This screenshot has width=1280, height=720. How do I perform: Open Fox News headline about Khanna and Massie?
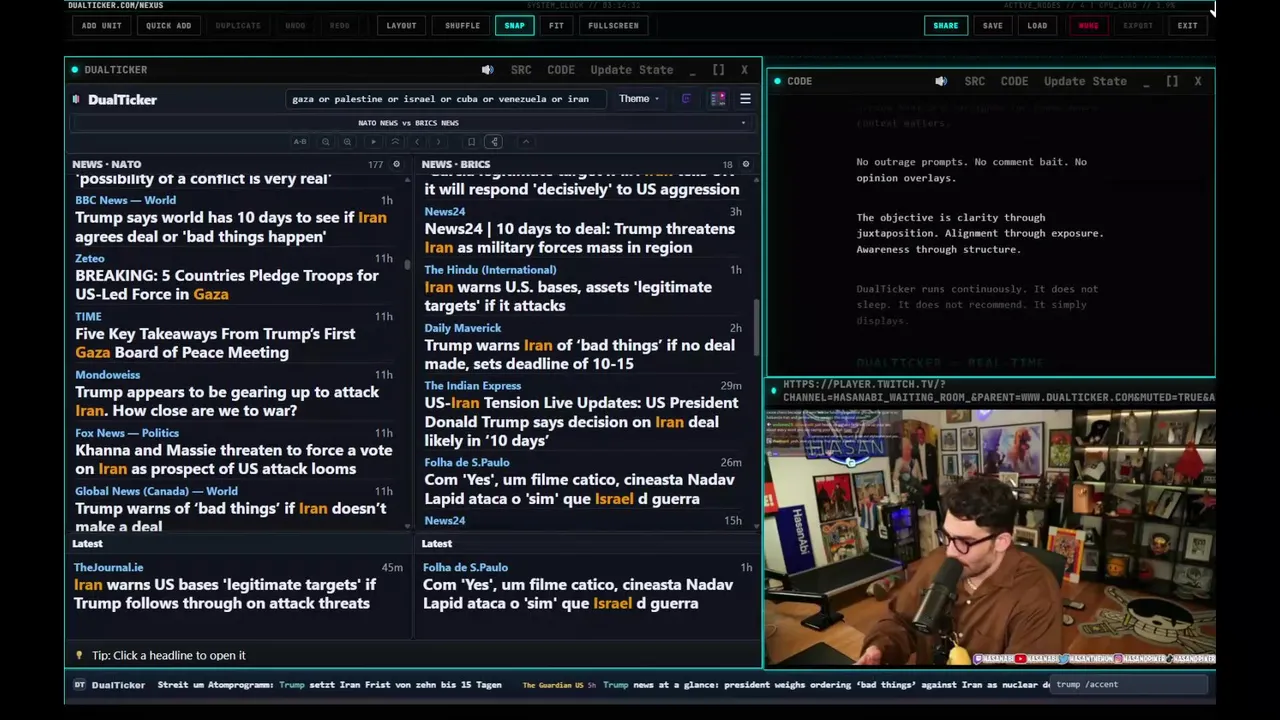point(233,459)
